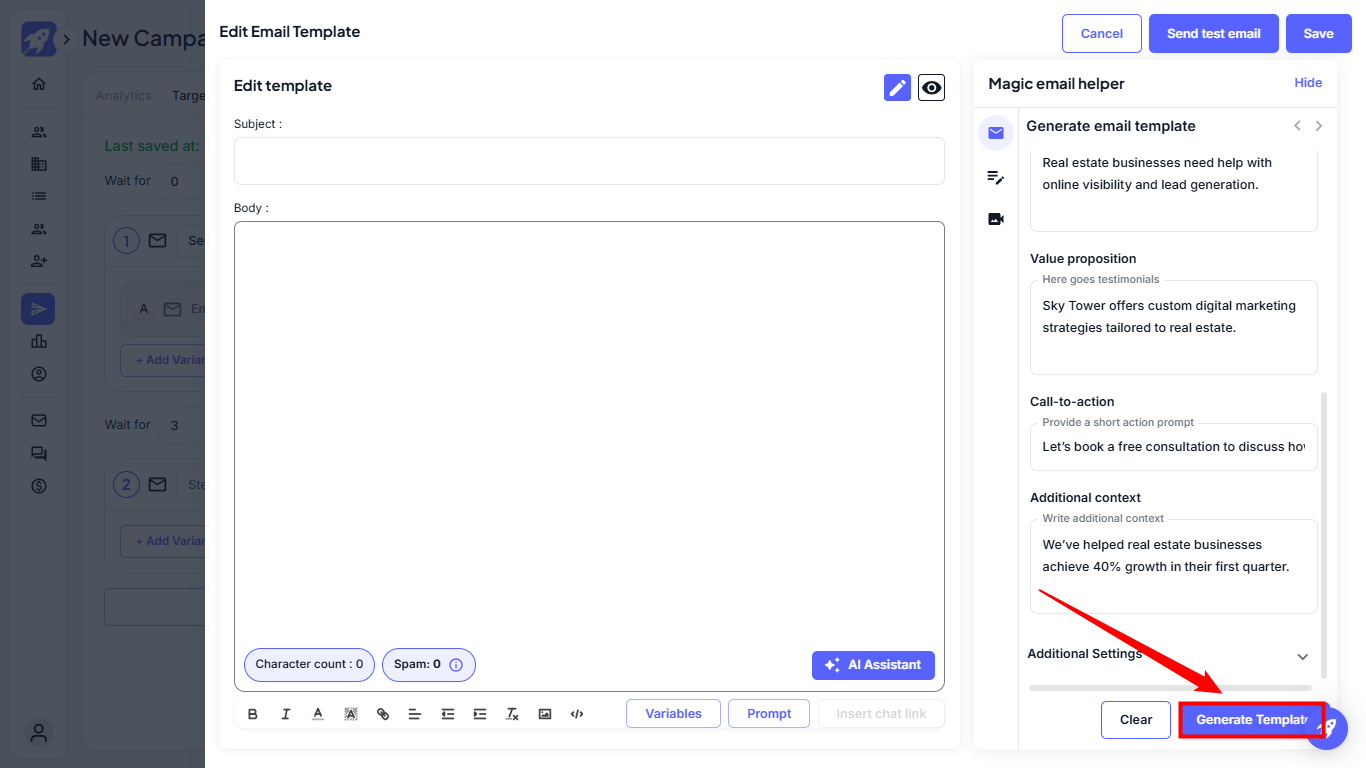Image resolution: width=1366 pixels, height=768 pixels.
Task: Expand the Additional Settings section
Action: 1302,656
